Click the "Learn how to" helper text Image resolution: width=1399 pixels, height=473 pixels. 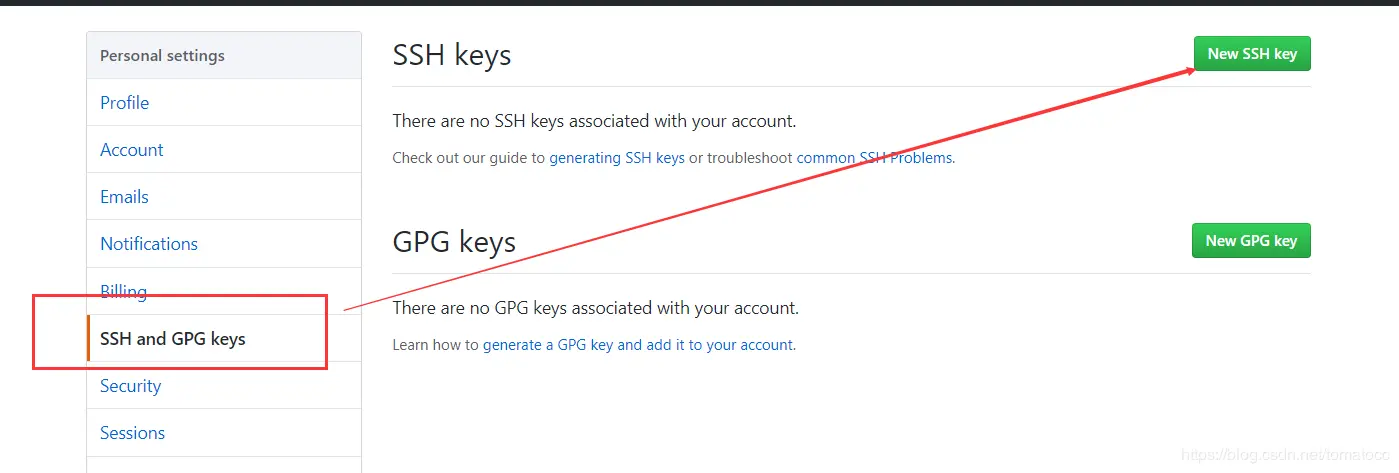pos(436,345)
